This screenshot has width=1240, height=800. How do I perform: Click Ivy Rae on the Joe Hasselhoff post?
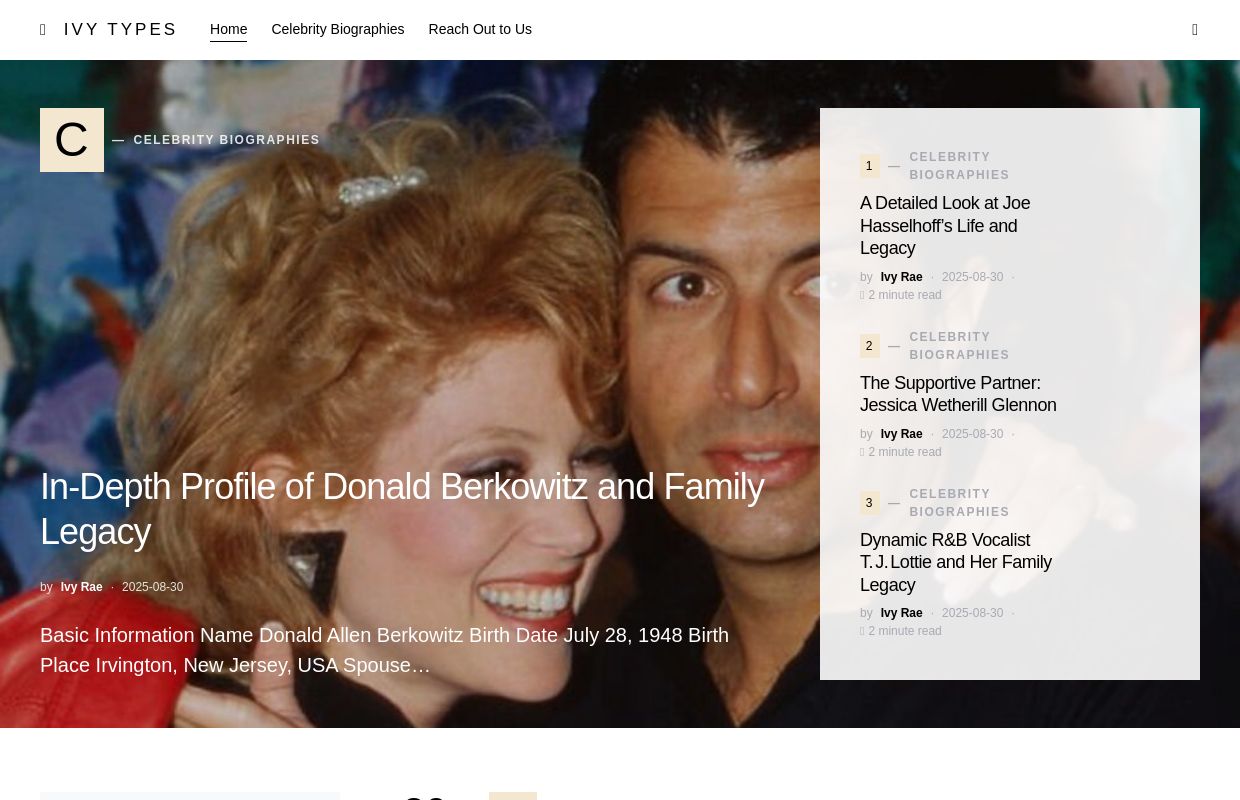[901, 277]
